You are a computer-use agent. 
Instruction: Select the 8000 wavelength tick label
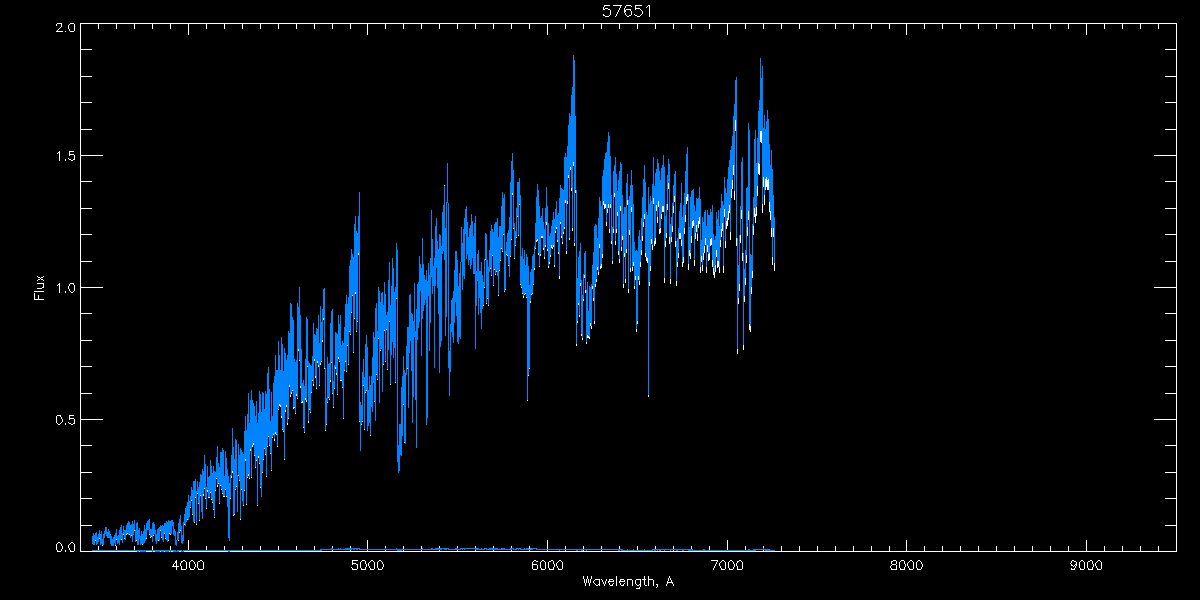point(906,565)
